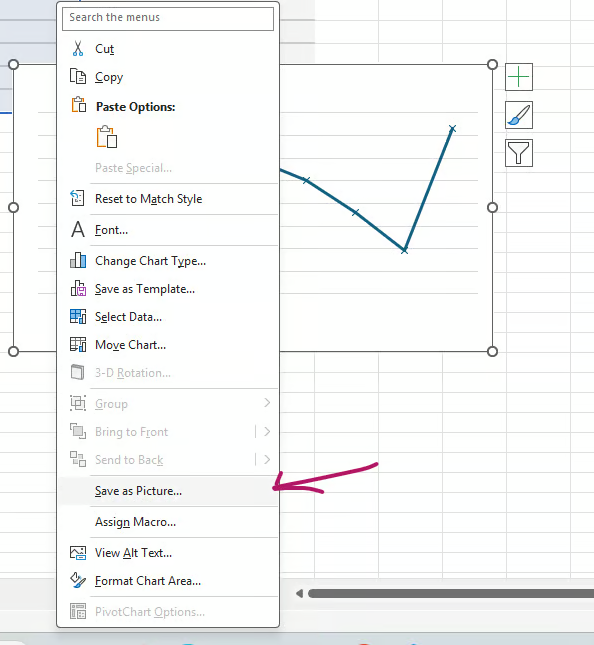
Task: Open Chart Elements plus button
Action: 519,77
